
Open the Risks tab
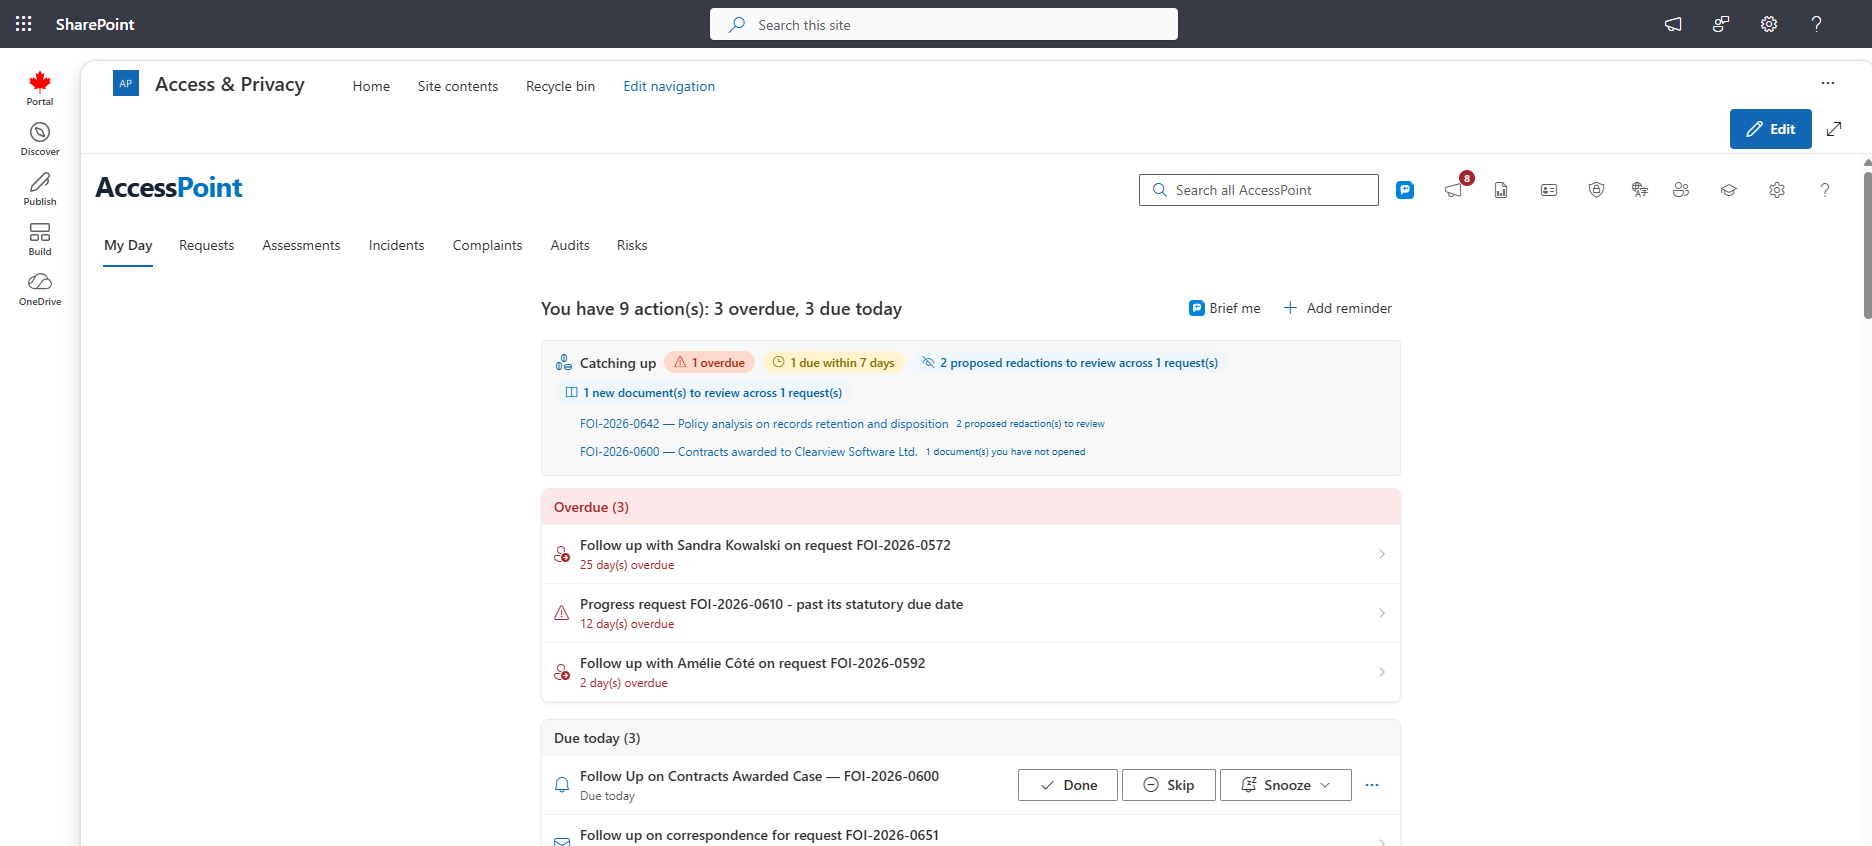[x=632, y=245]
